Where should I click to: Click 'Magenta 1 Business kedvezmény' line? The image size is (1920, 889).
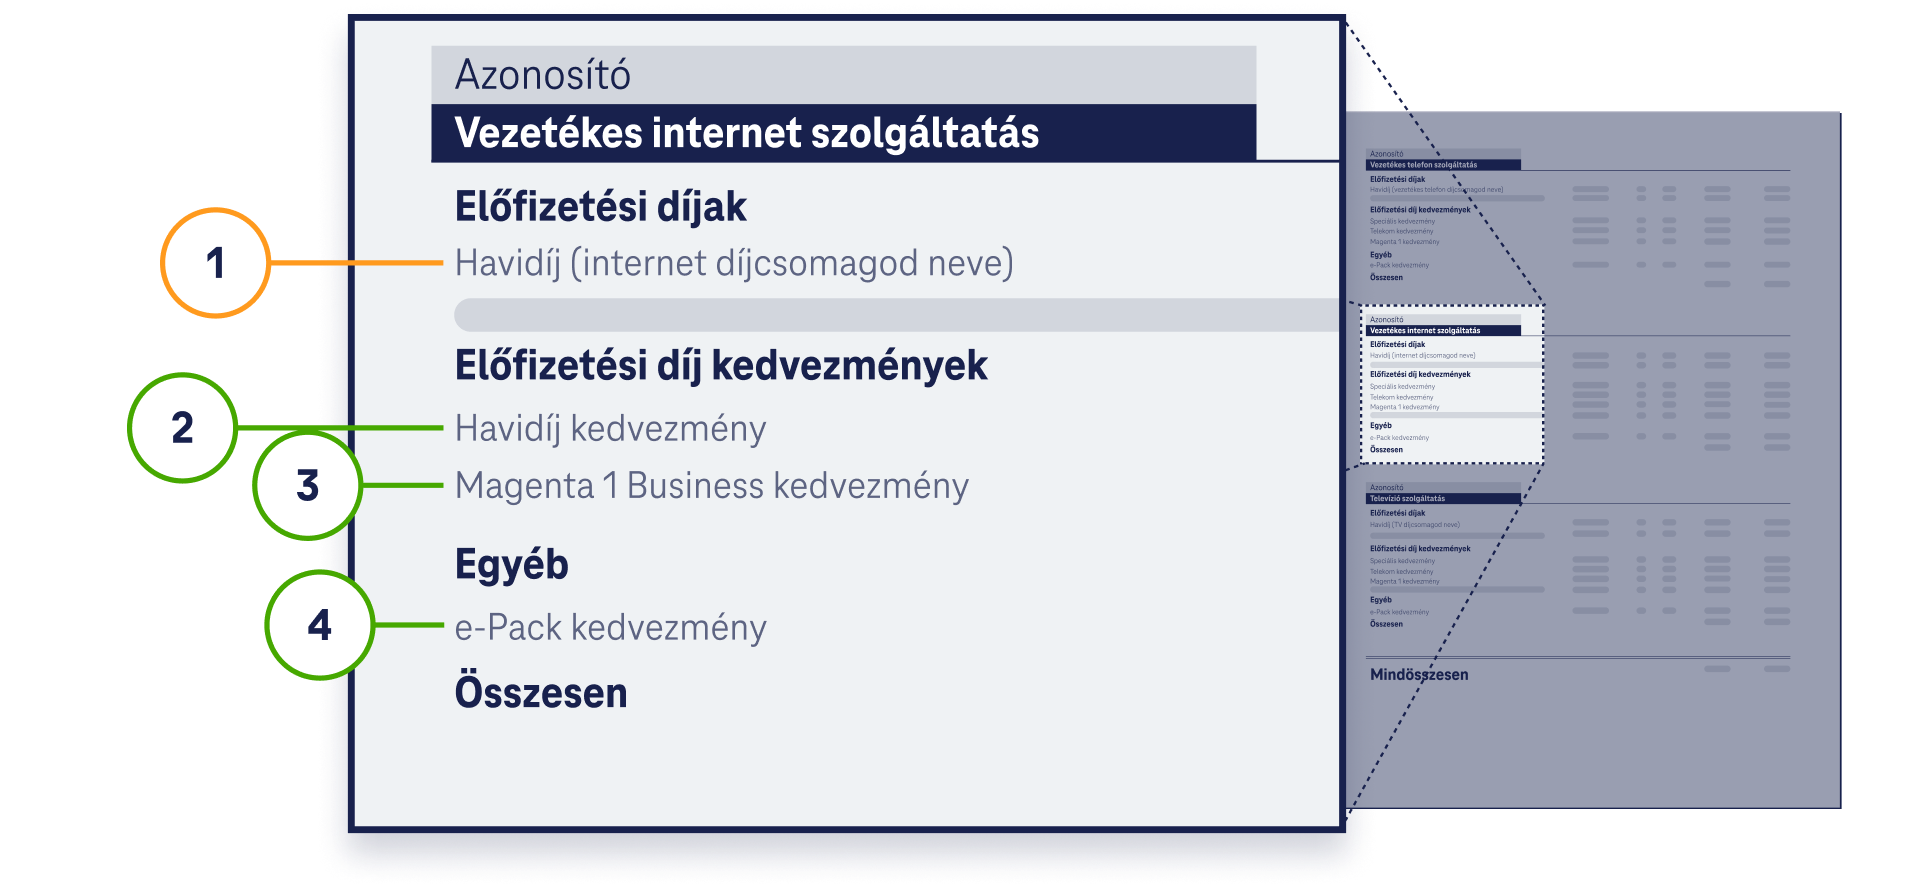[x=711, y=486]
